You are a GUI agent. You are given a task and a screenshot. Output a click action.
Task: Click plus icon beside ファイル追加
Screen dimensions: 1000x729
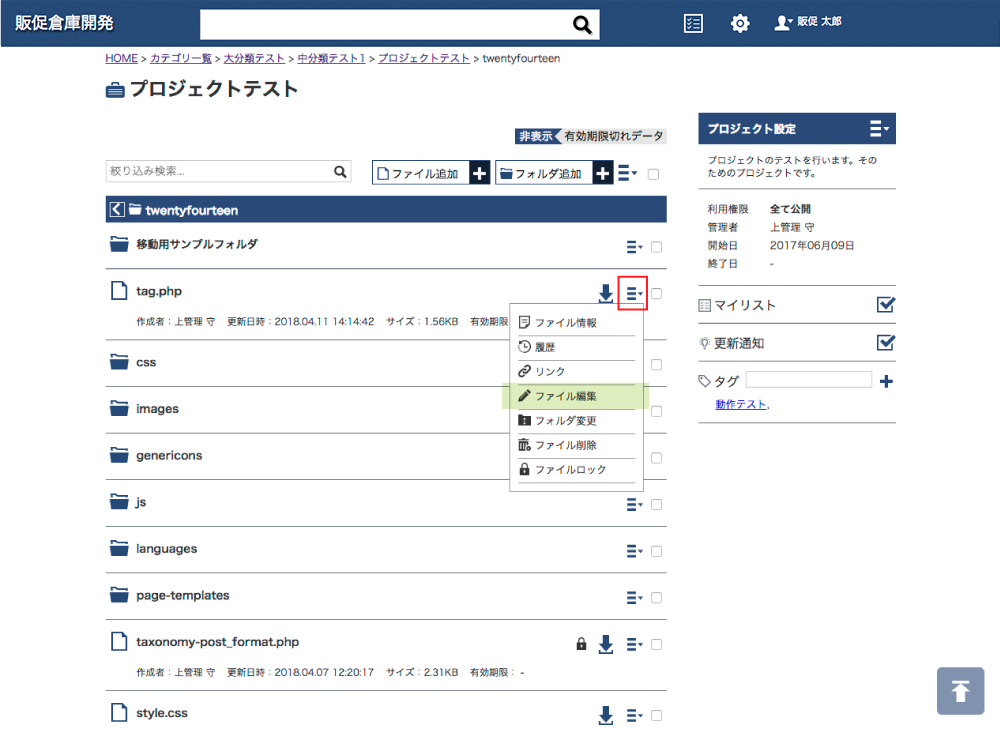(479, 173)
